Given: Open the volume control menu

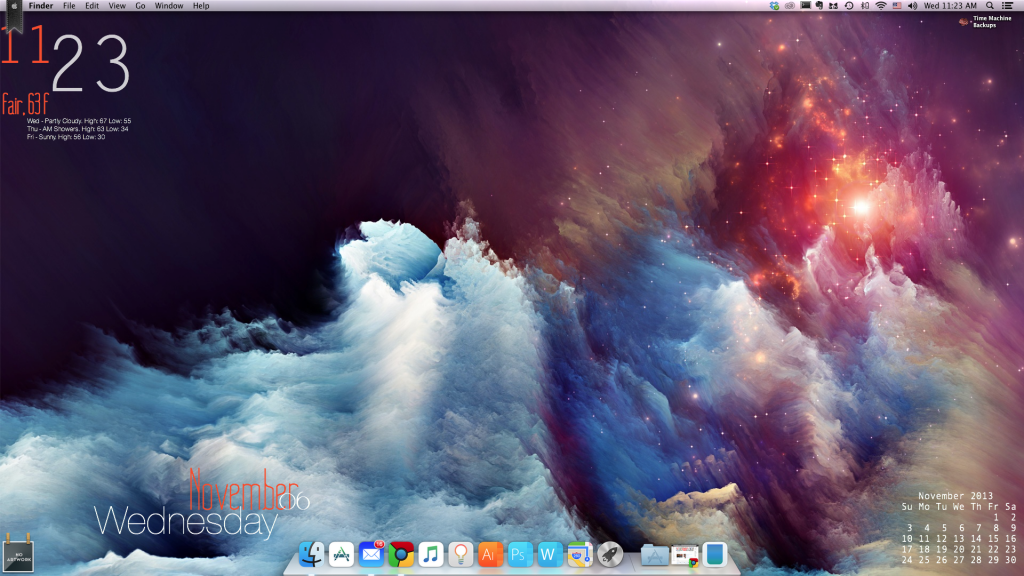Looking at the screenshot, I should click(912, 6).
